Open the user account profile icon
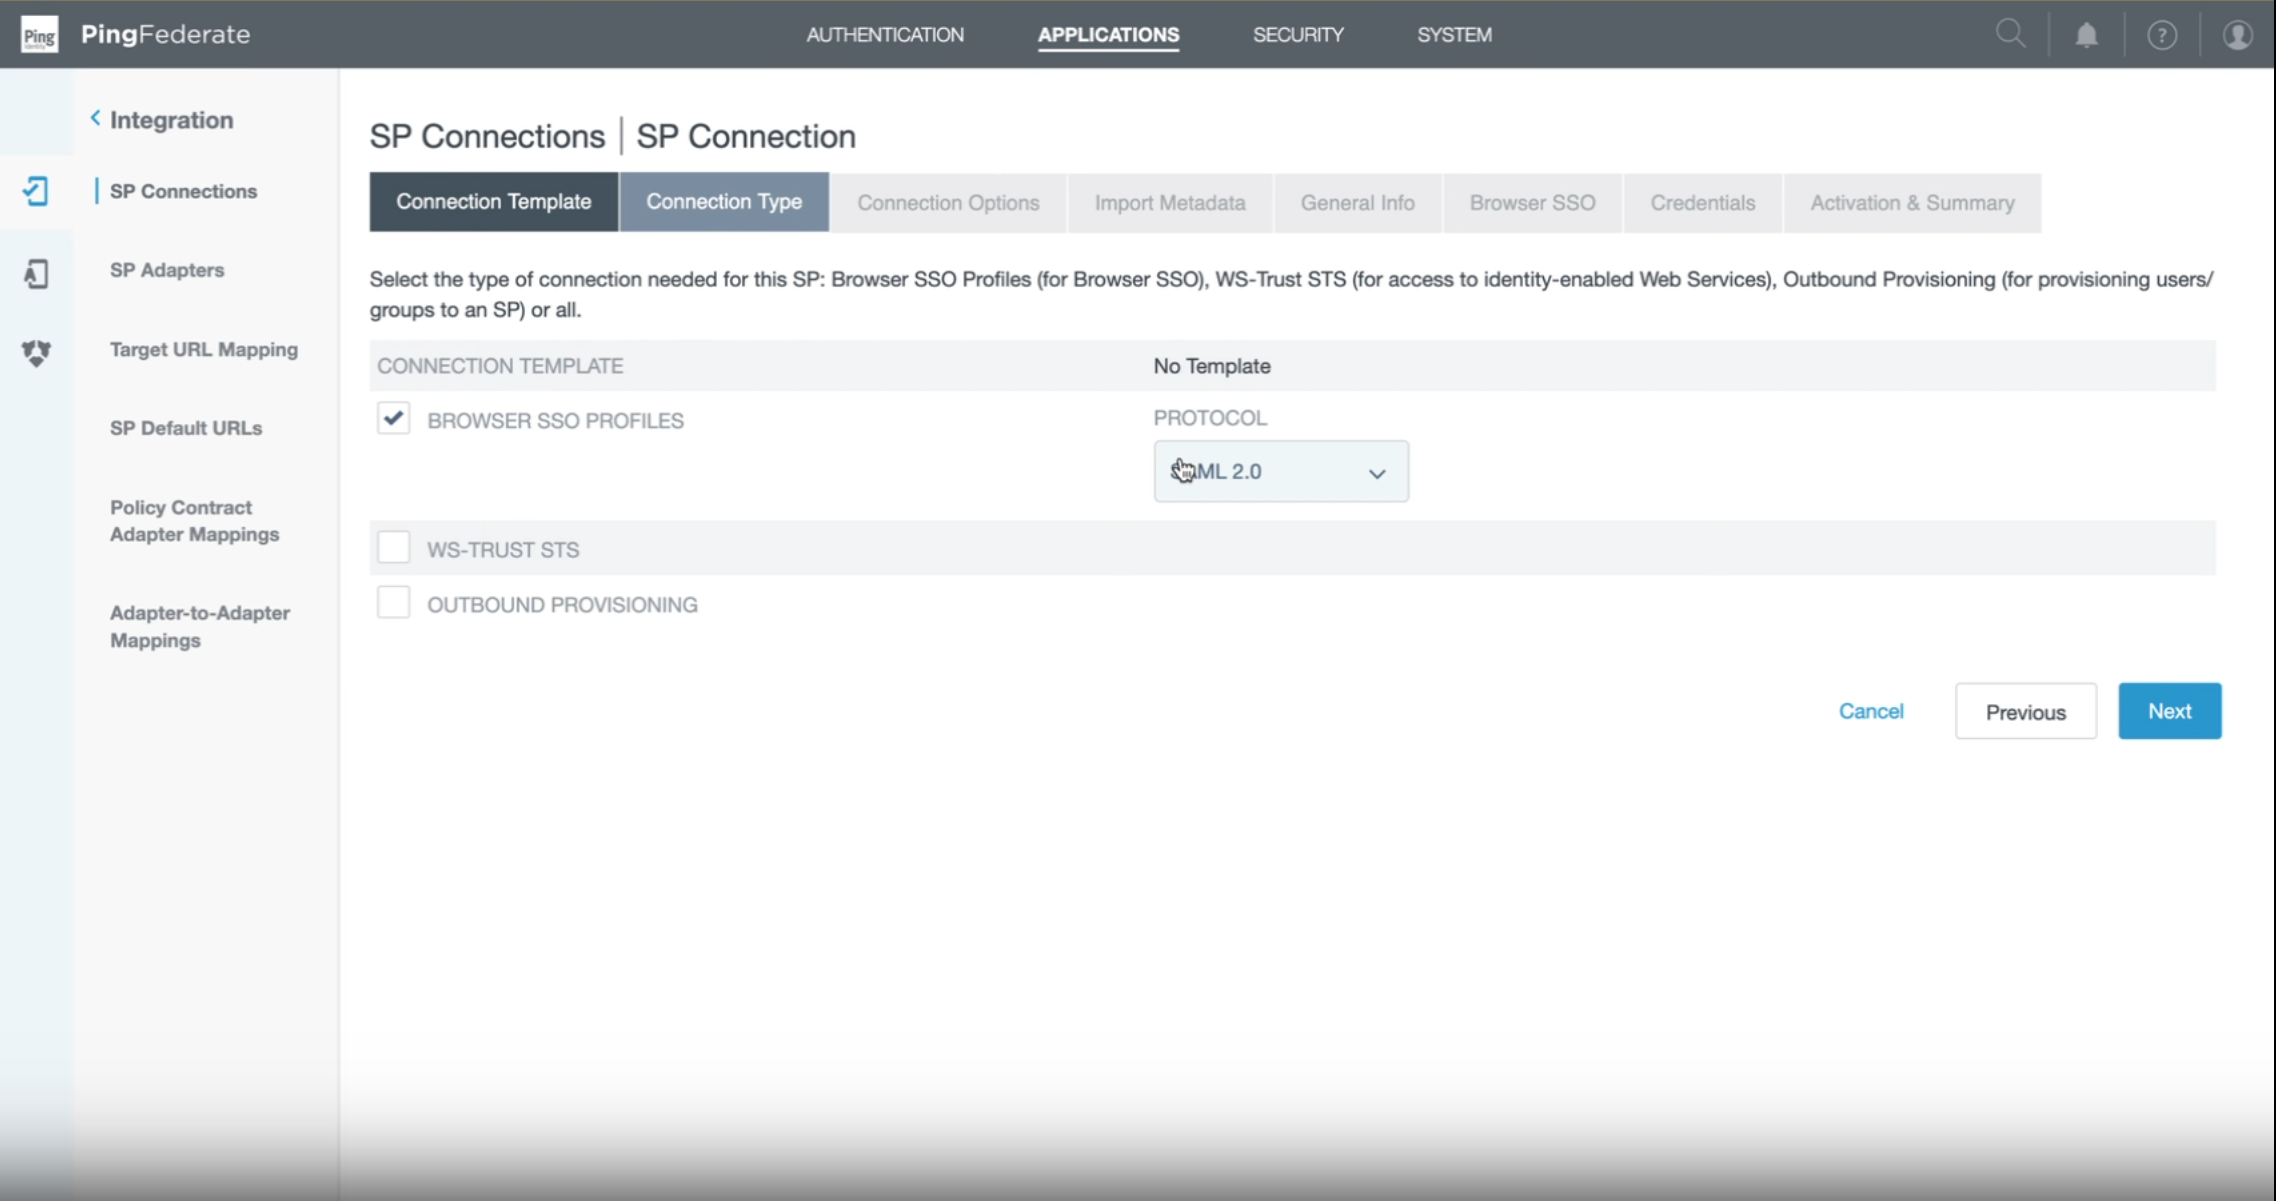Viewport: 2276px width, 1201px height. click(2237, 35)
